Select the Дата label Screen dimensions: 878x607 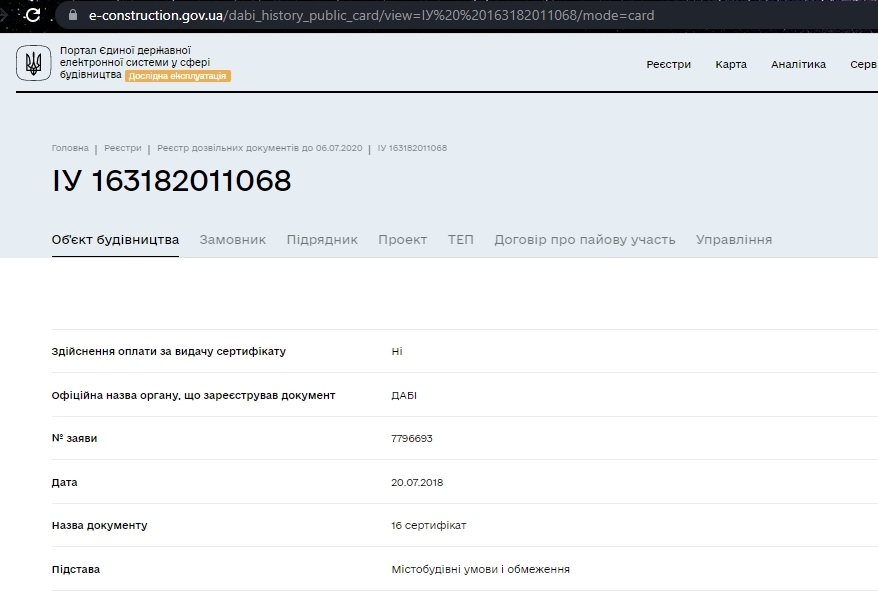64,483
